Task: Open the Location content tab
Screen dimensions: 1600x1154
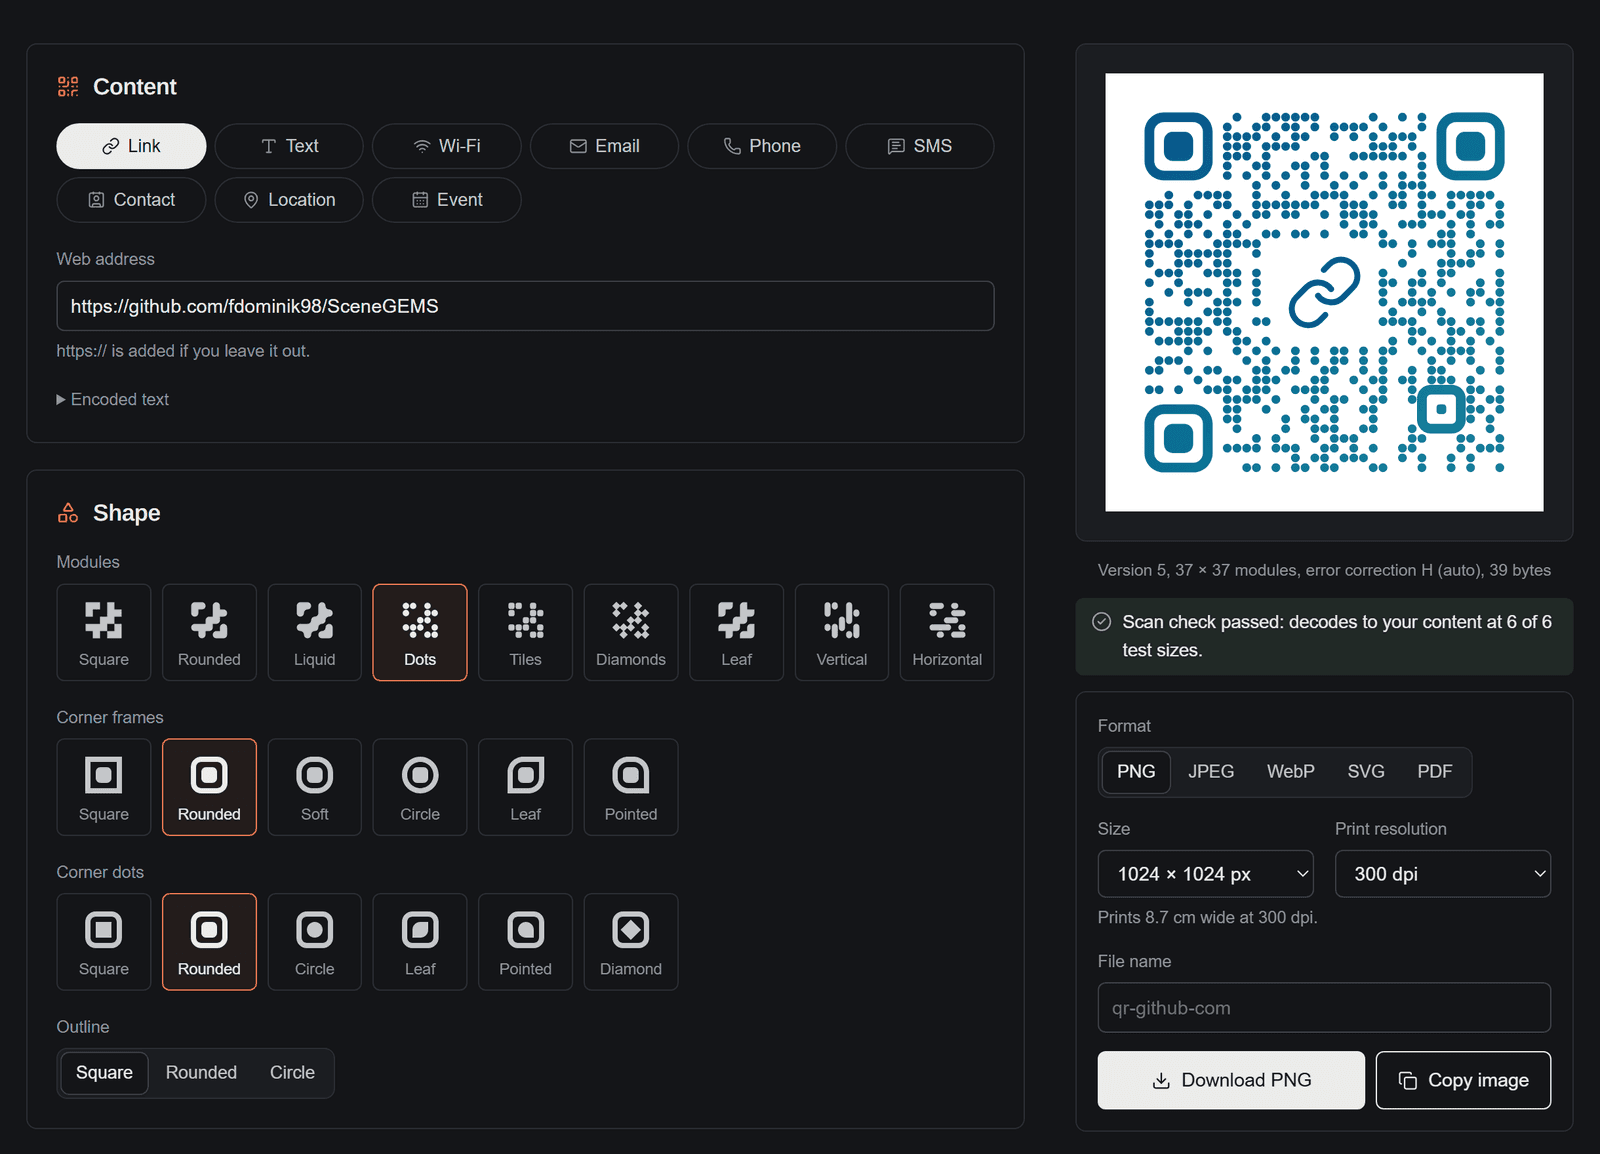Action: (289, 200)
